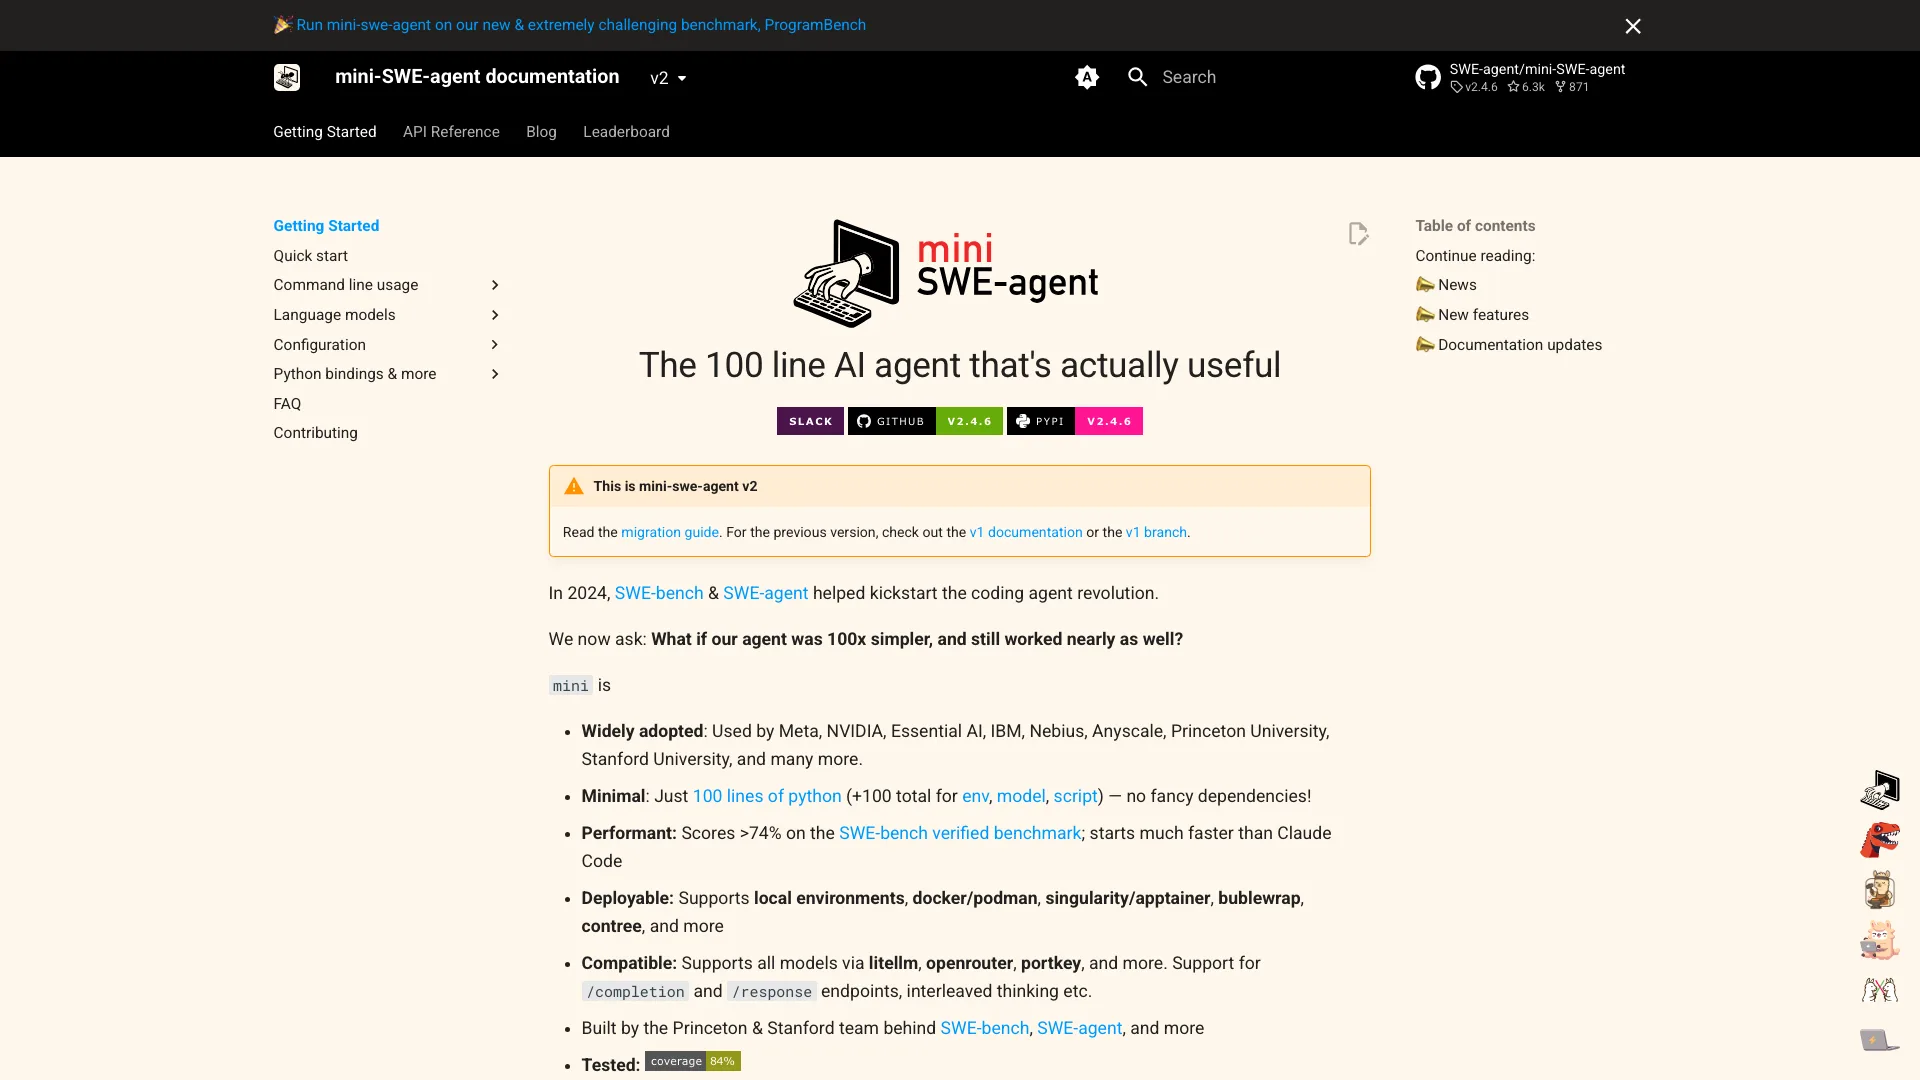Follow the SWE-bench link in intro paragraph
Viewport: 1920px width, 1080px height.
tap(659, 593)
